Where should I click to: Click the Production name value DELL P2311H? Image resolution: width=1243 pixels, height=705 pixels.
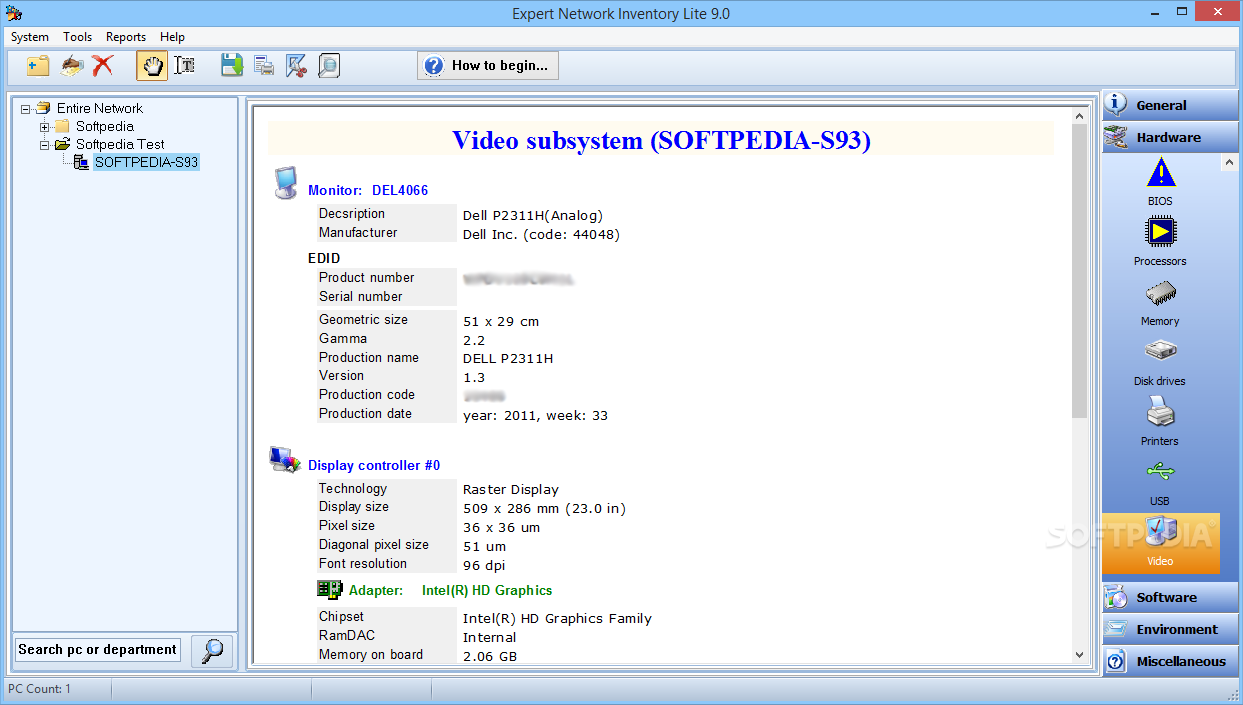[x=508, y=358]
